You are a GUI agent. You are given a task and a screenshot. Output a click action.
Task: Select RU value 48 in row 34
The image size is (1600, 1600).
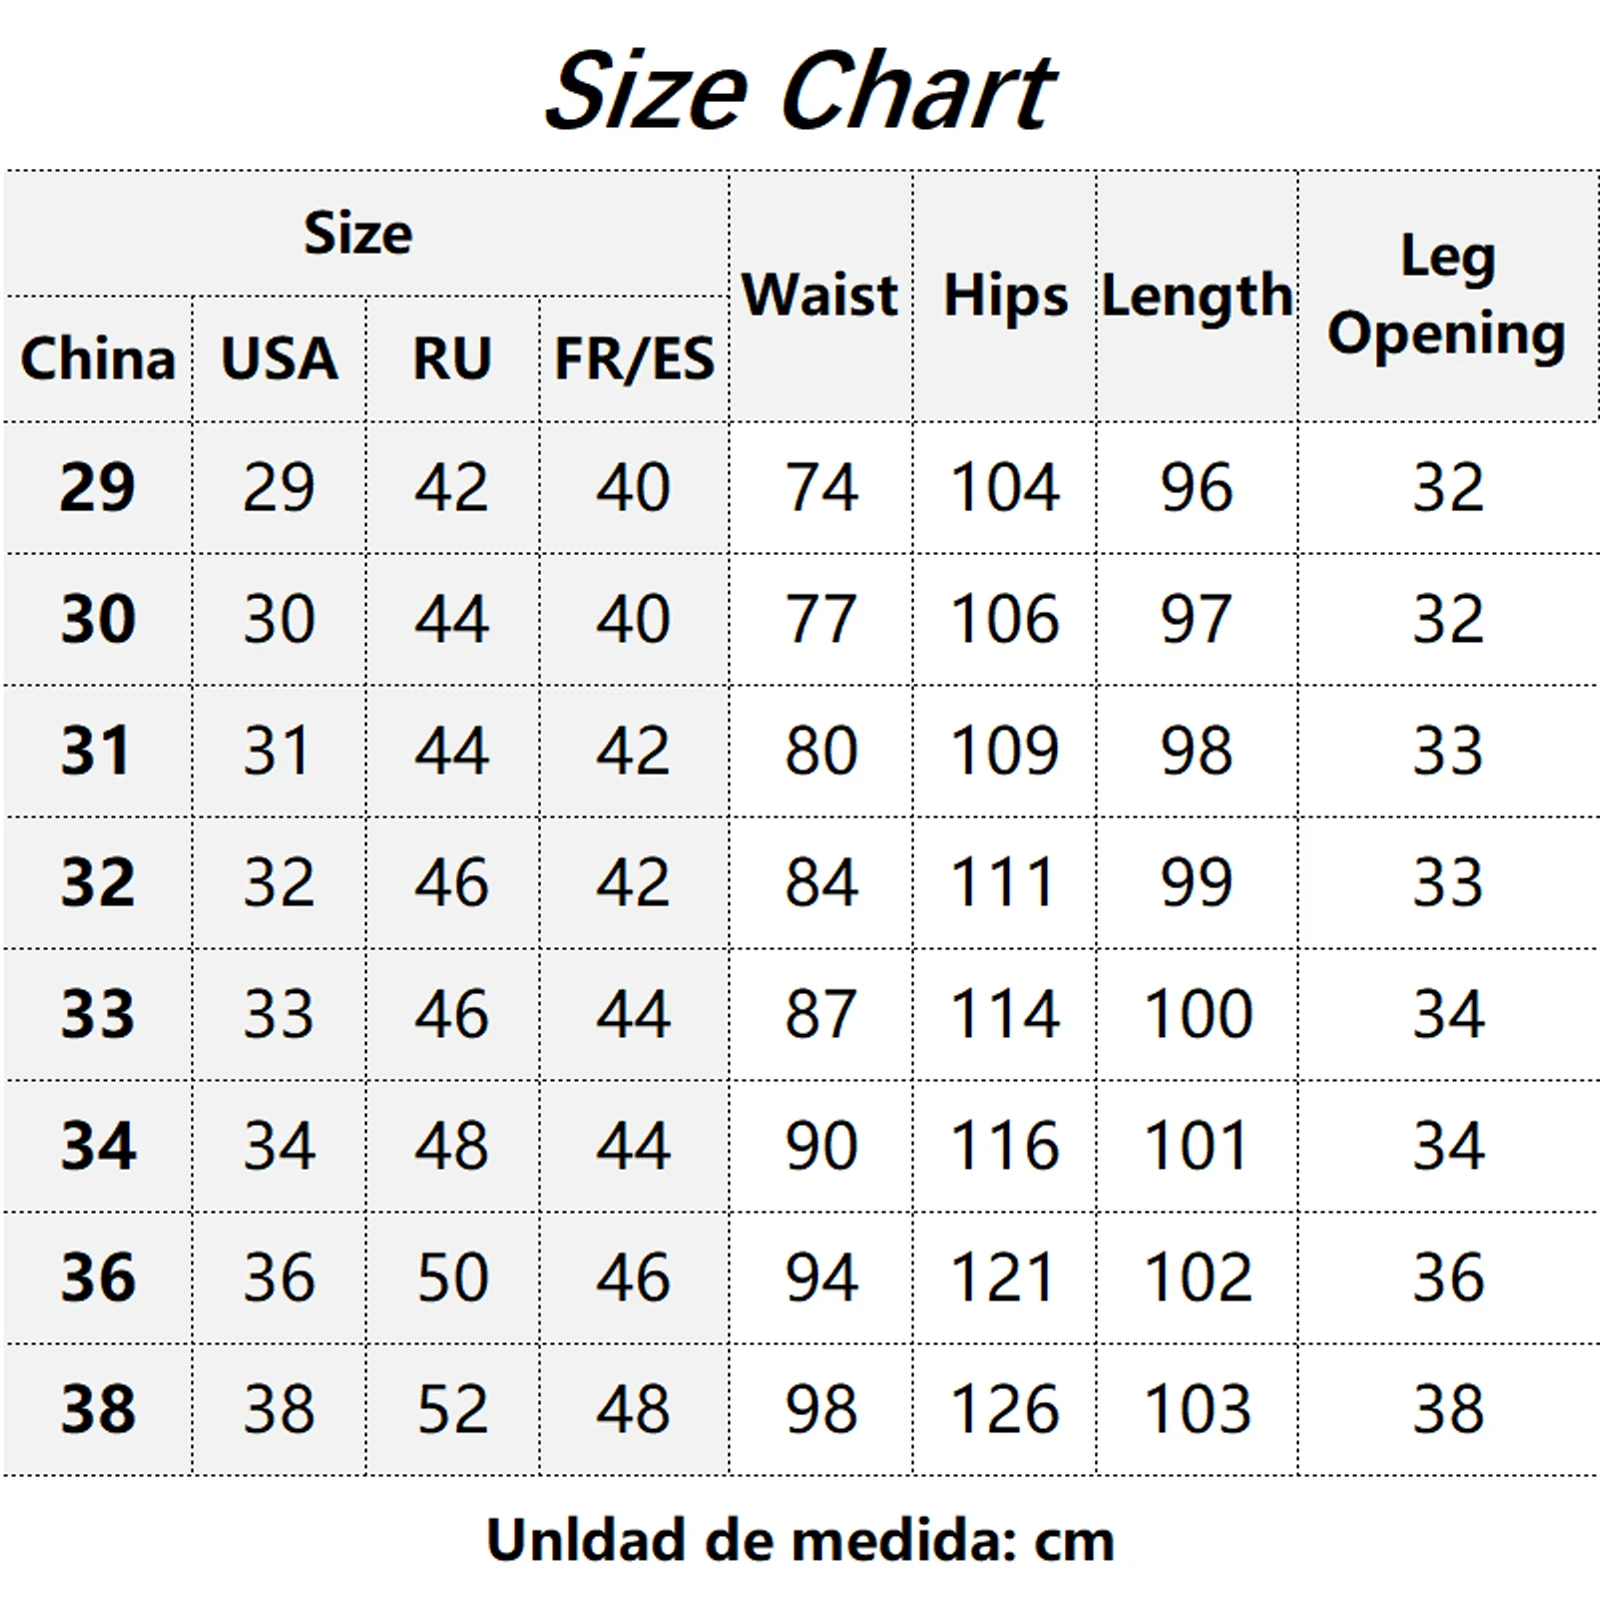click(453, 1146)
